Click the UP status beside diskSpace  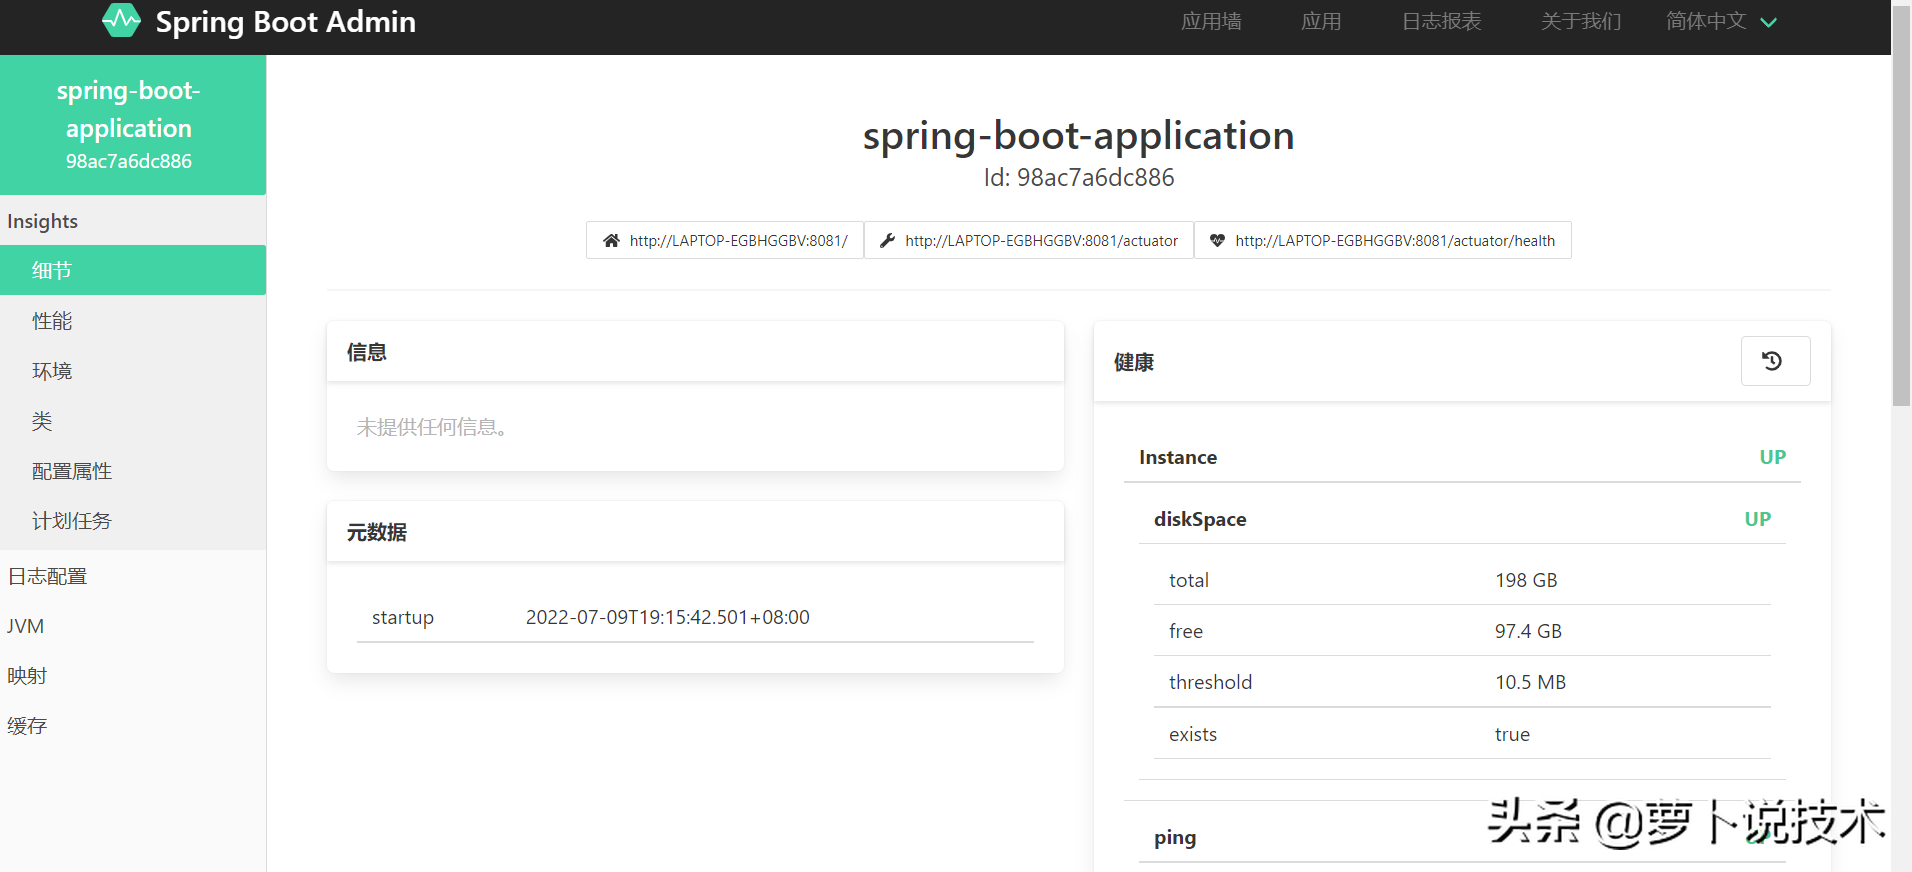click(x=1757, y=519)
